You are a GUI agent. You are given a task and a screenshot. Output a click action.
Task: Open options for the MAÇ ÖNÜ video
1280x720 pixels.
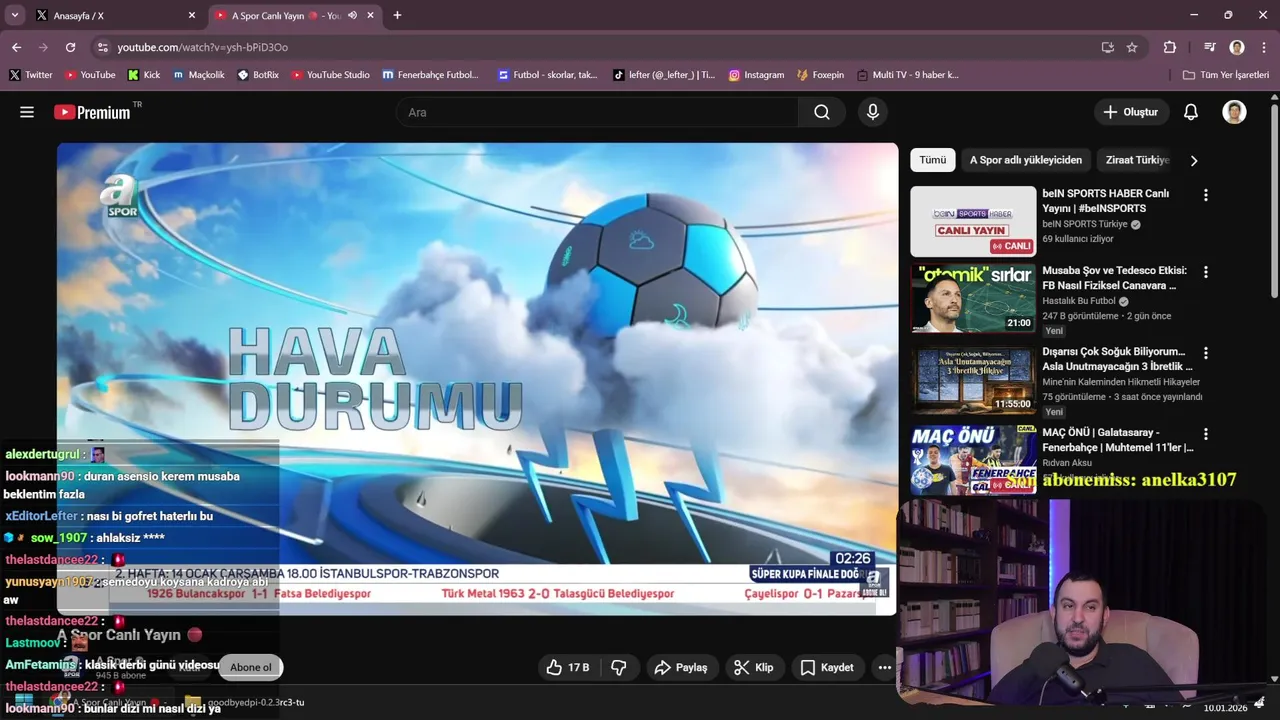click(1205, 434)
